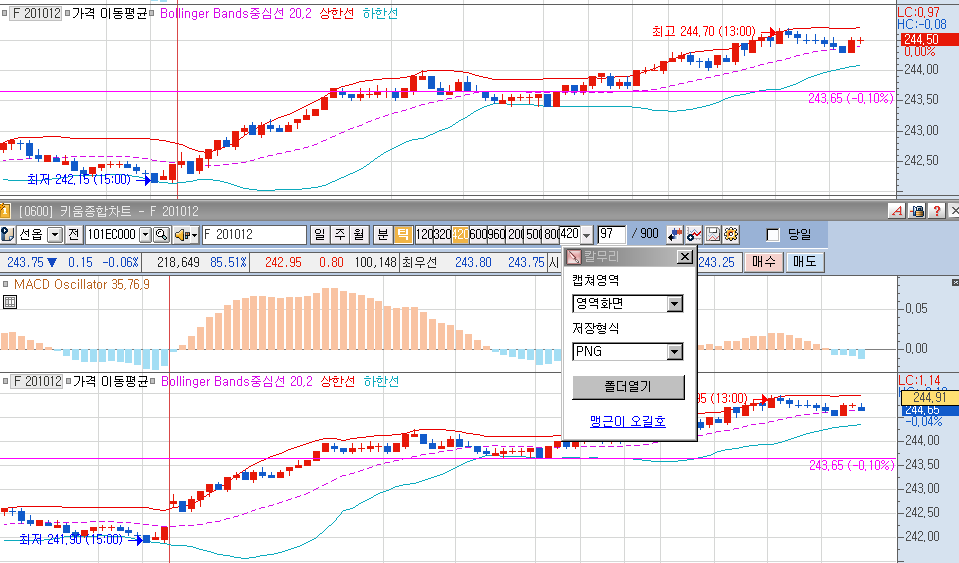Click the chart indicator line icon

click(x=694, y=234)
